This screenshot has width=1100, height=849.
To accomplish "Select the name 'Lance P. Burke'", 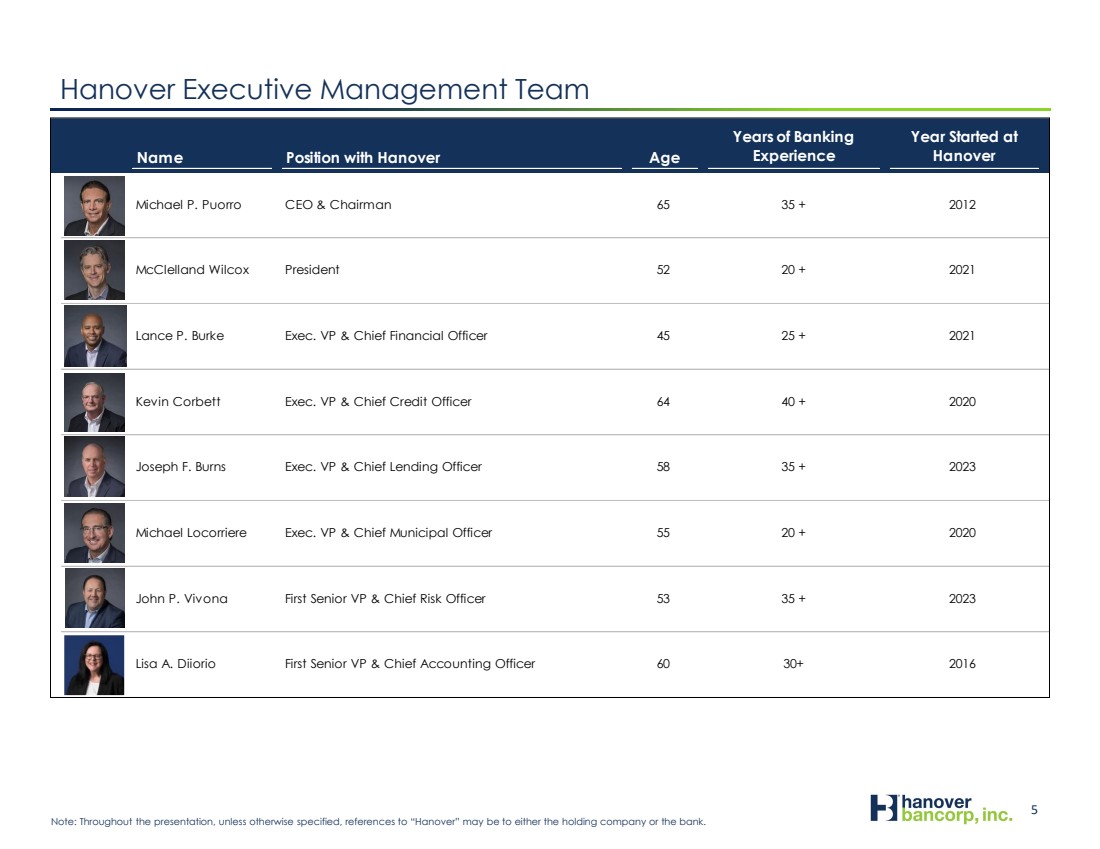I will pos(180,336).
